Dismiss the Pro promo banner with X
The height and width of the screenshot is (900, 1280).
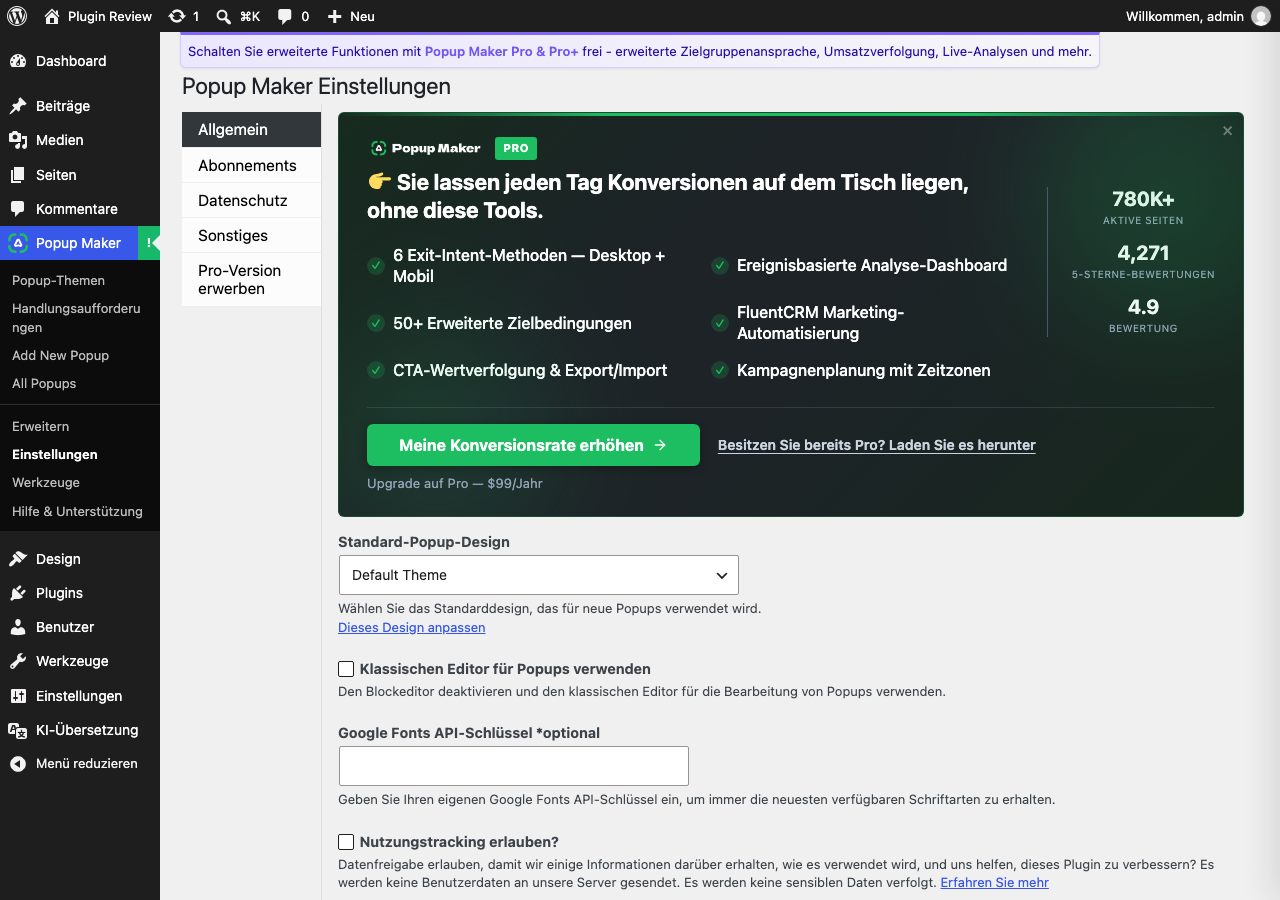1228,131
